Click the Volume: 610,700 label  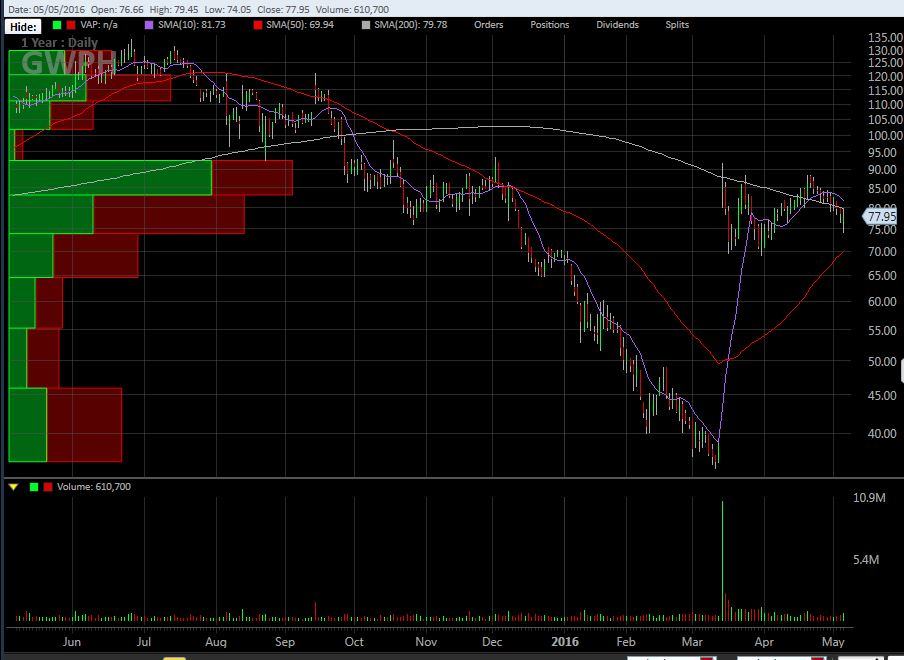pos(94,487)
